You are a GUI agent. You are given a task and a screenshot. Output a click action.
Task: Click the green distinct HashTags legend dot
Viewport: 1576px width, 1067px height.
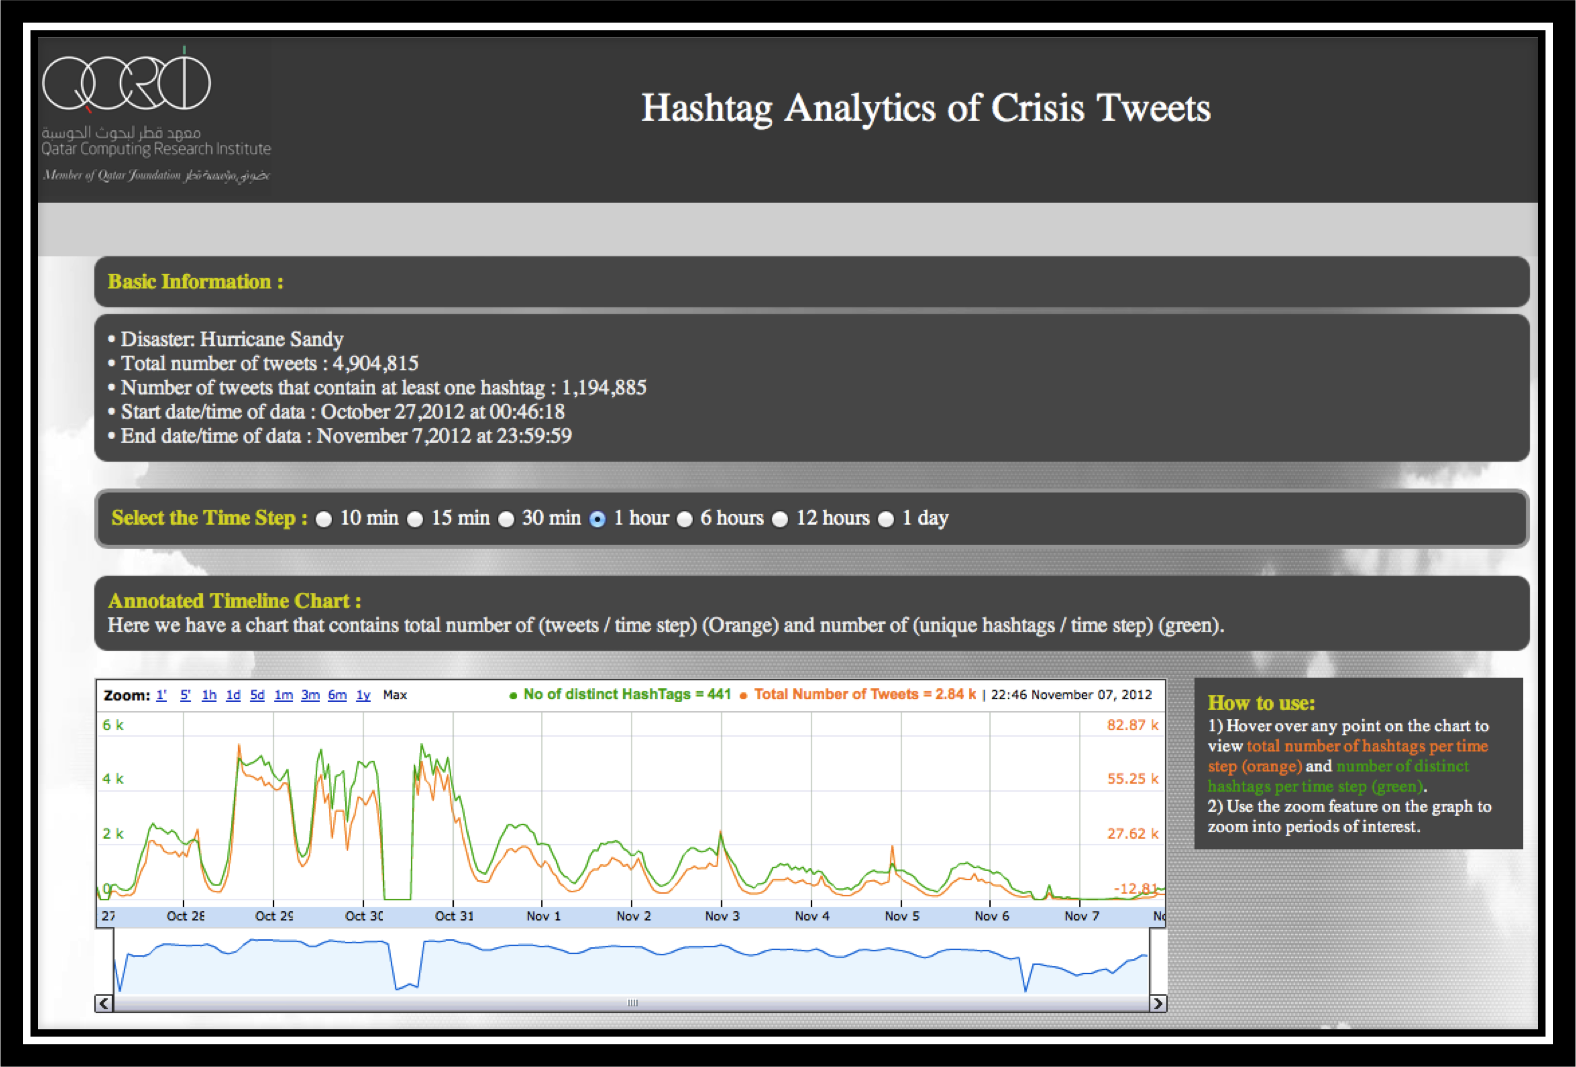point(513,695)
